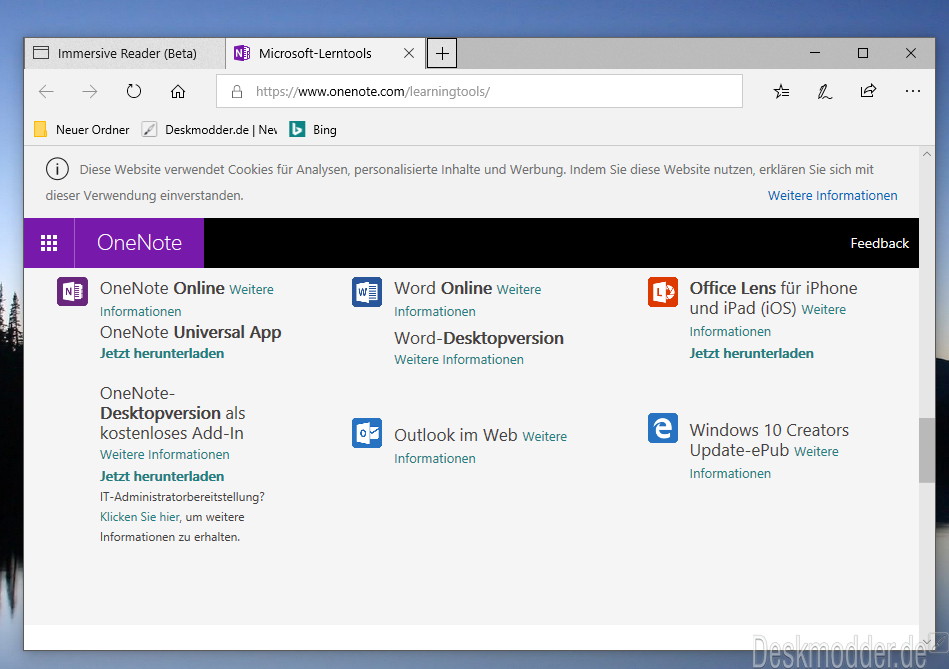
Task: Click the orange Office Lens icon
Action: (x=663, y=292)
